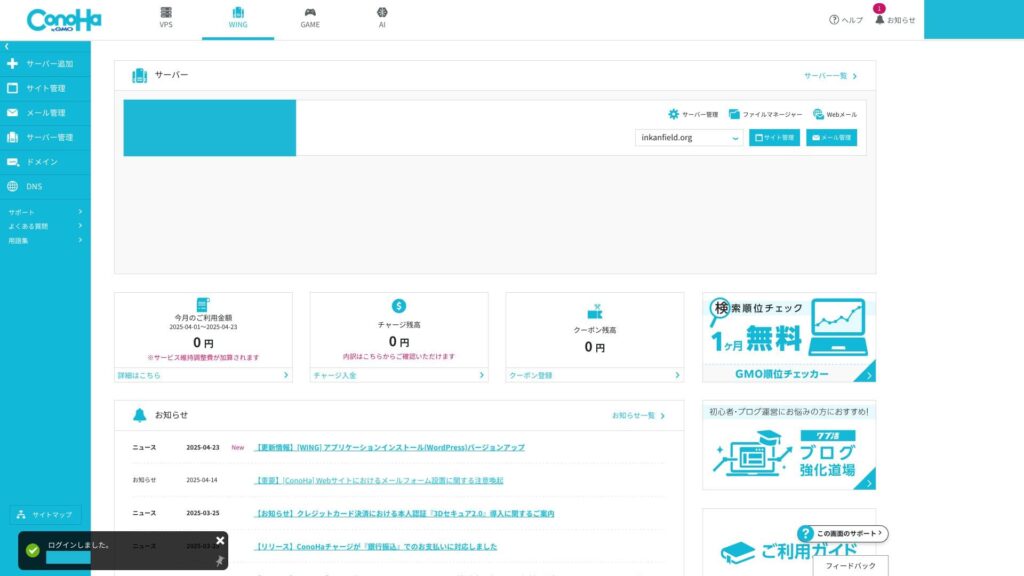The image size is (1024, 576).
Task: Open Server Management gear icon link
Action: tap(674, 114)
